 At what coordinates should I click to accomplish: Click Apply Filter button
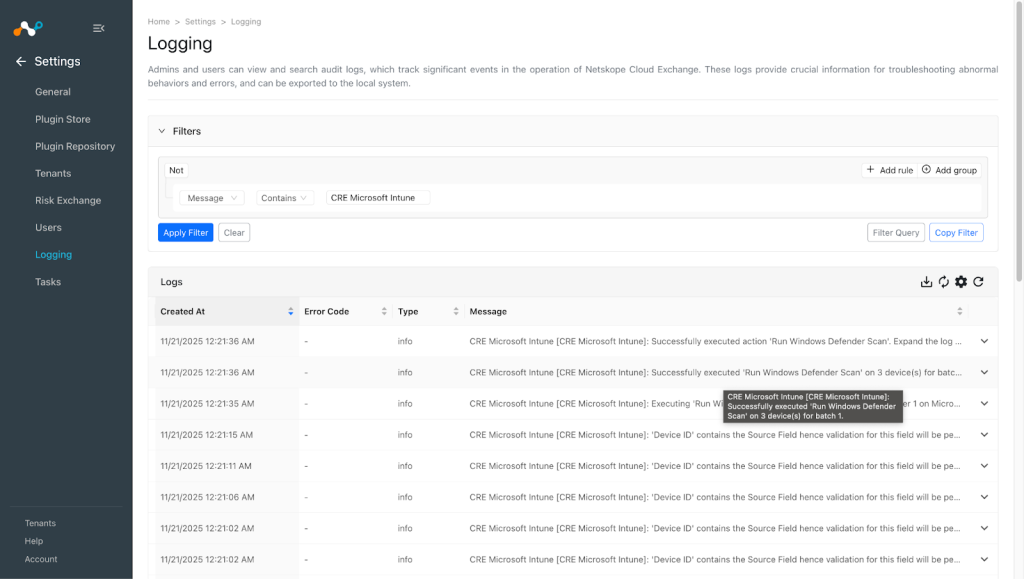(185, 232)
